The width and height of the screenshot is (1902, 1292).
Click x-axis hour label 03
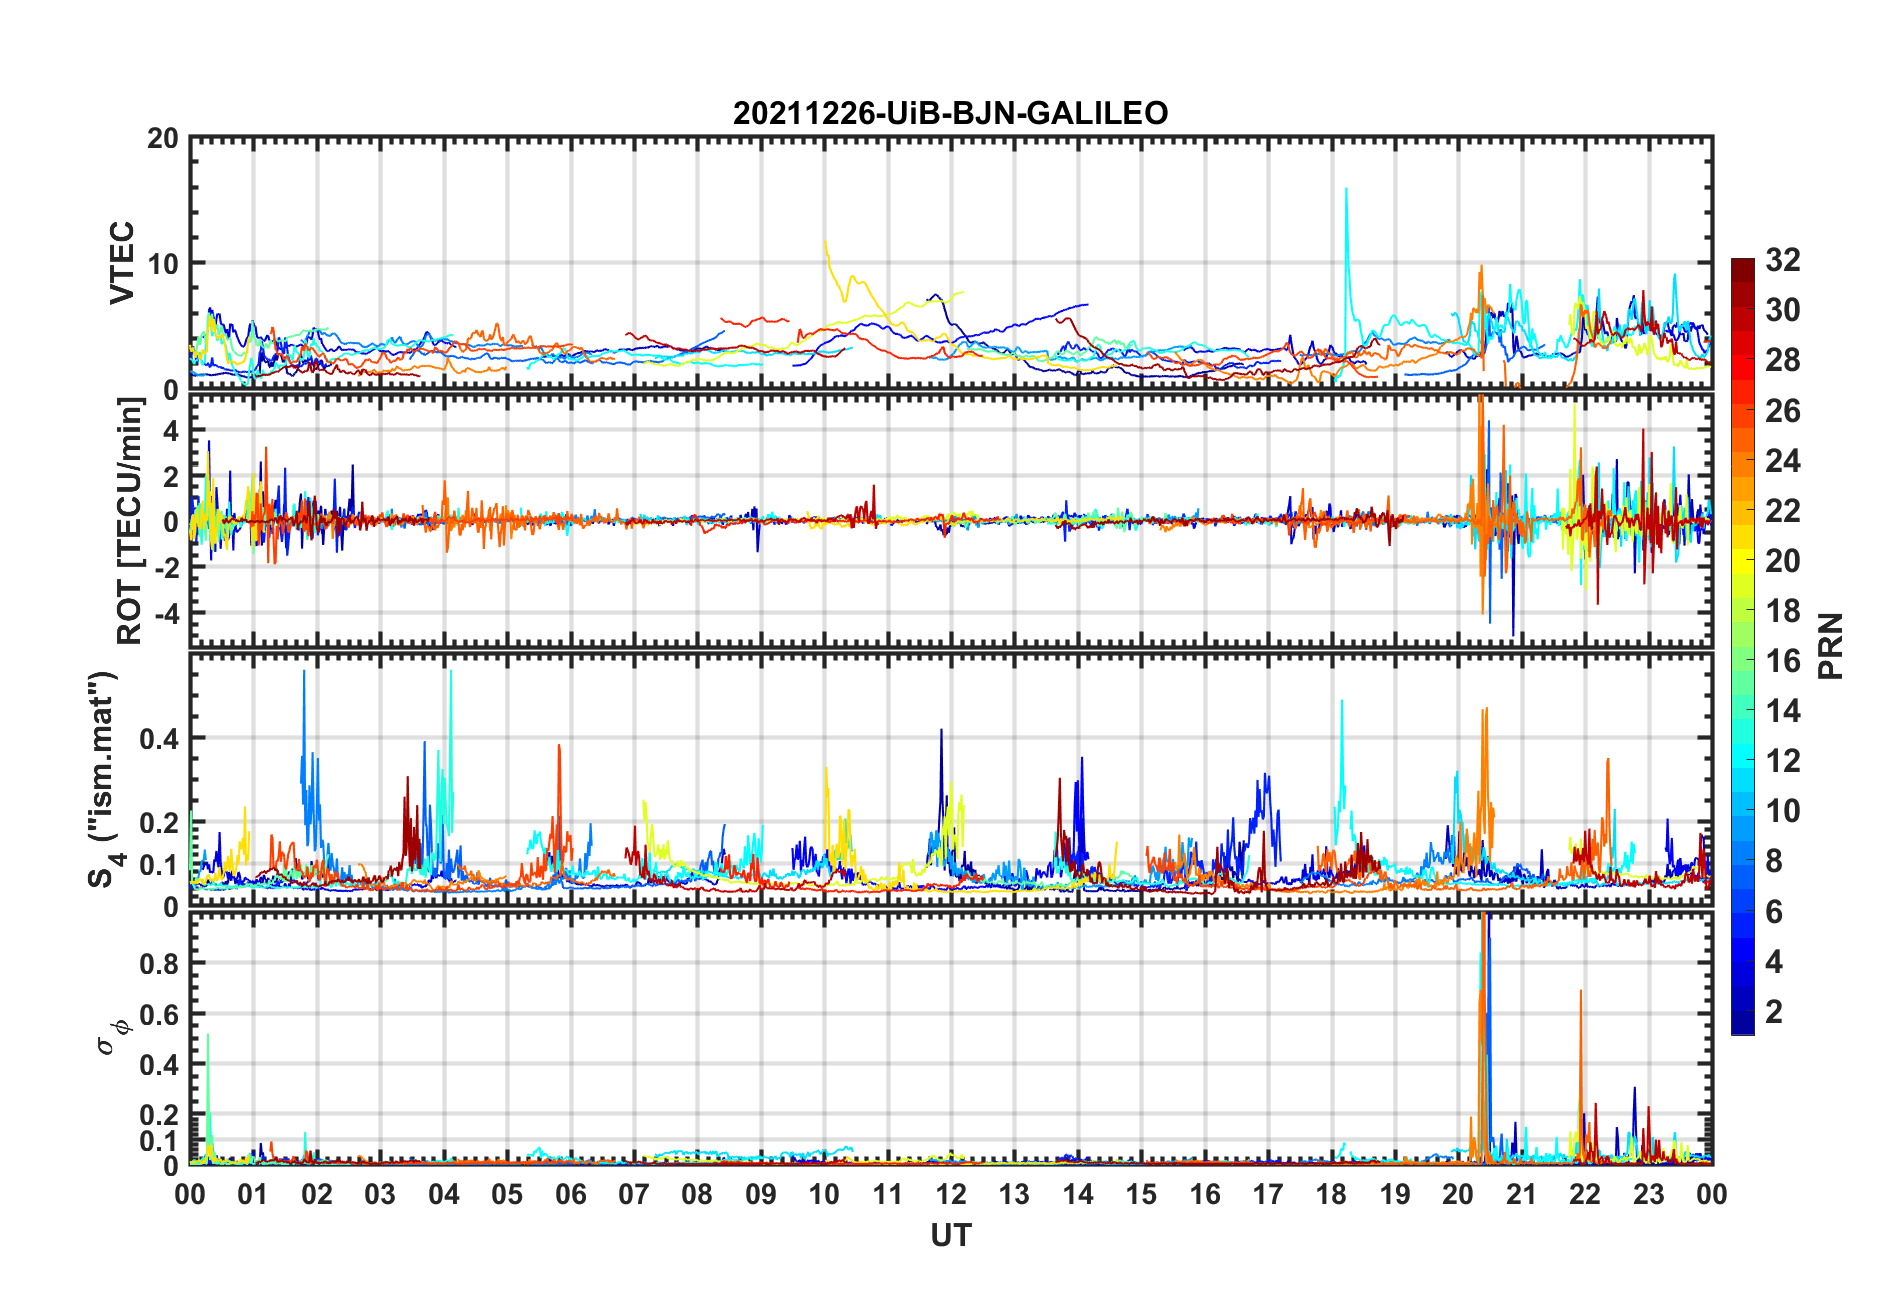pos(380,1194)
